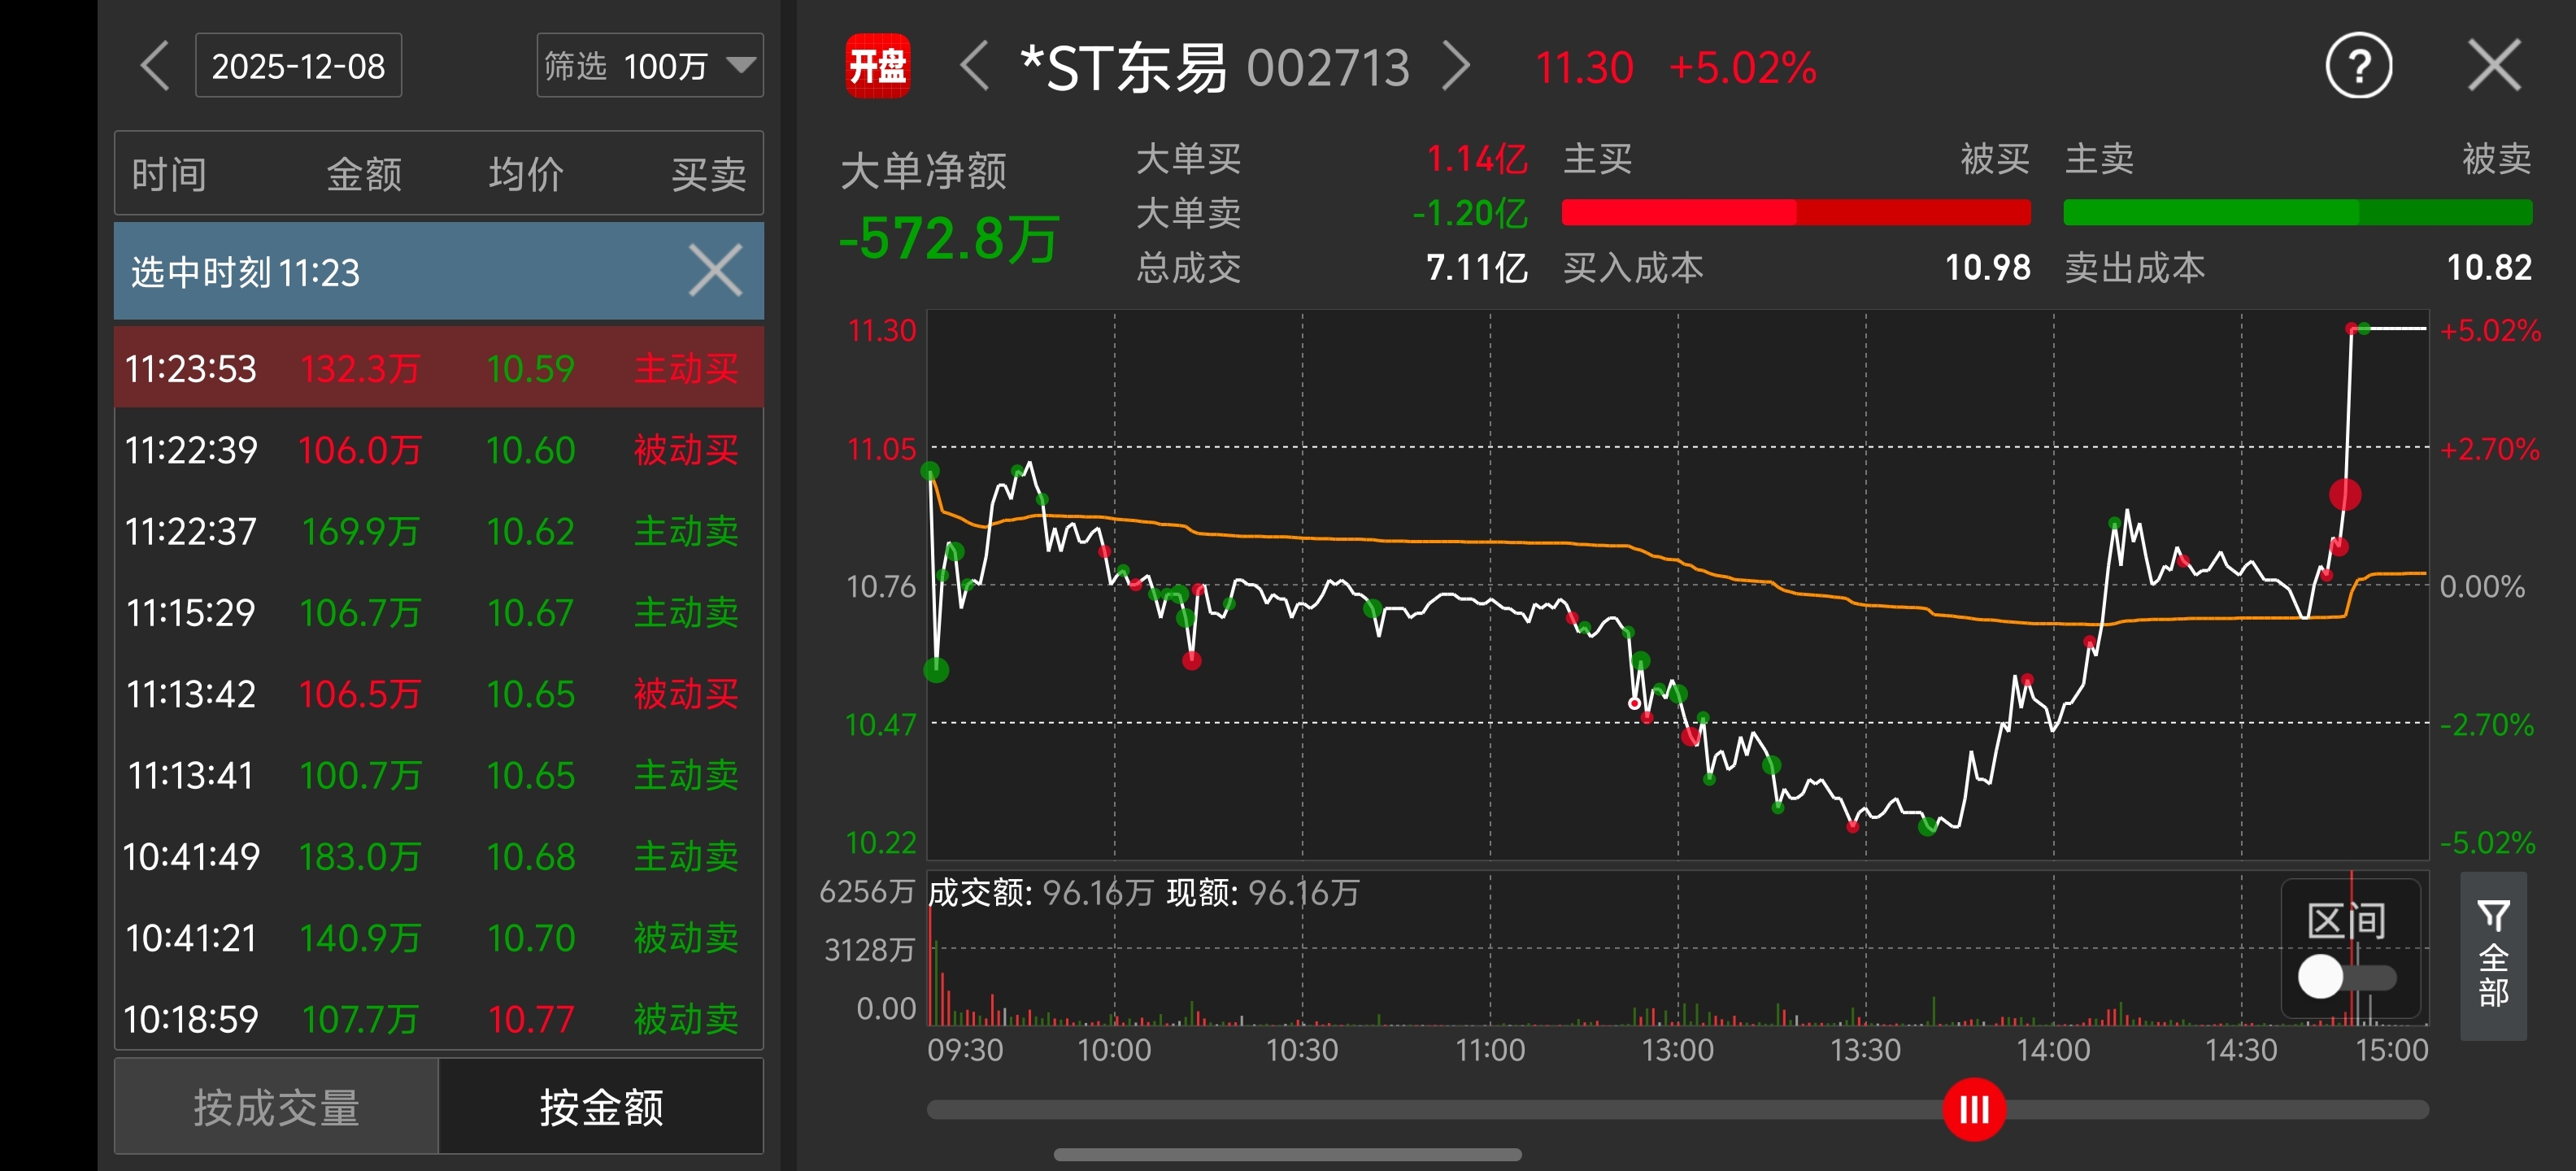Screen dimensions: 2576x1171
Task: Click the bottom horizontal scrollbar
Action: click(x=1287, y=1155)
